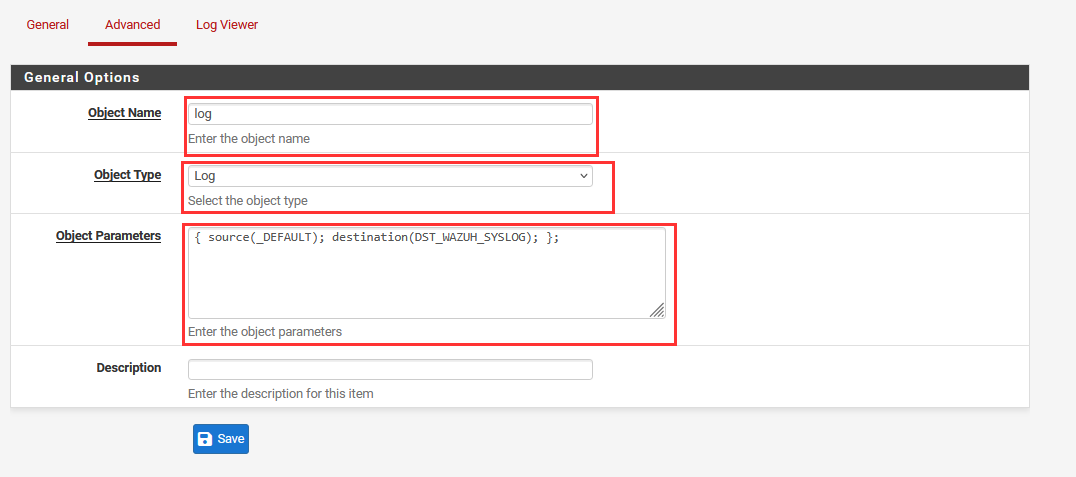Open the Log Viewer tab
This screenshot has height=477, width=1076.
[227, 25]
